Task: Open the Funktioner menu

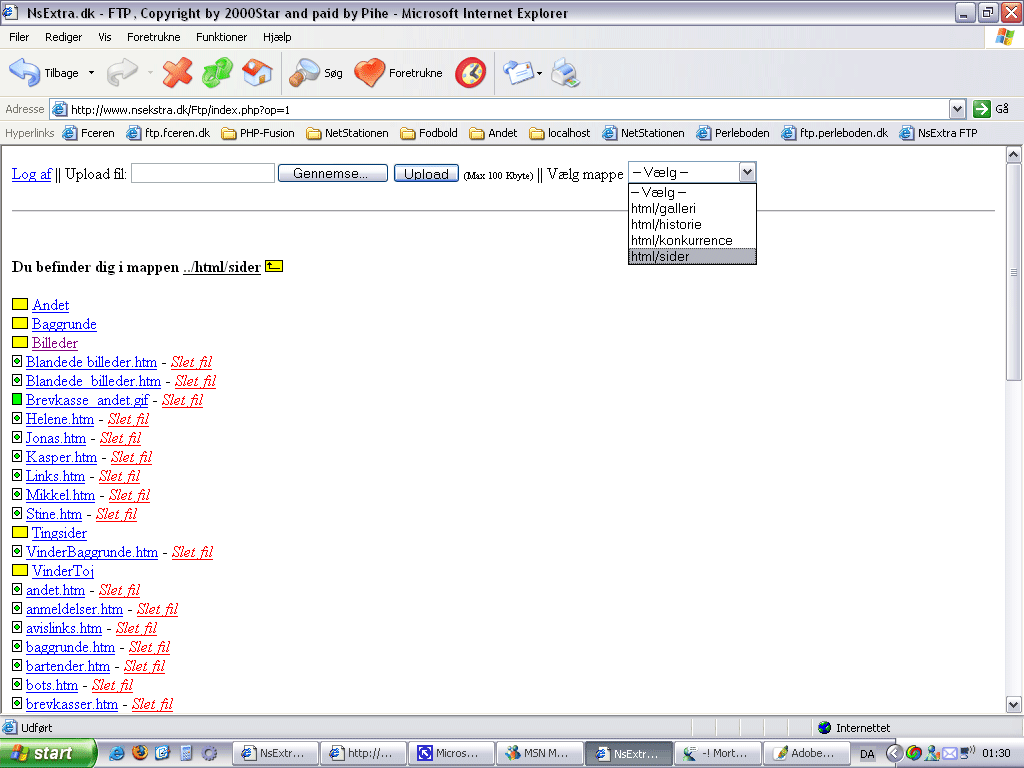Action: pos(221,37)
